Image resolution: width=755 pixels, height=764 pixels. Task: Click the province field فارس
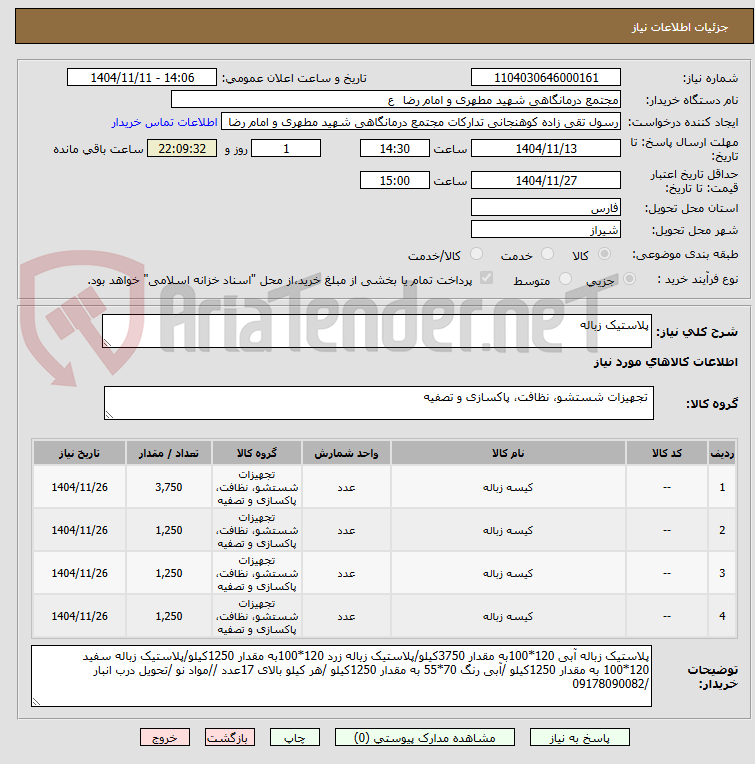(546, 208)
